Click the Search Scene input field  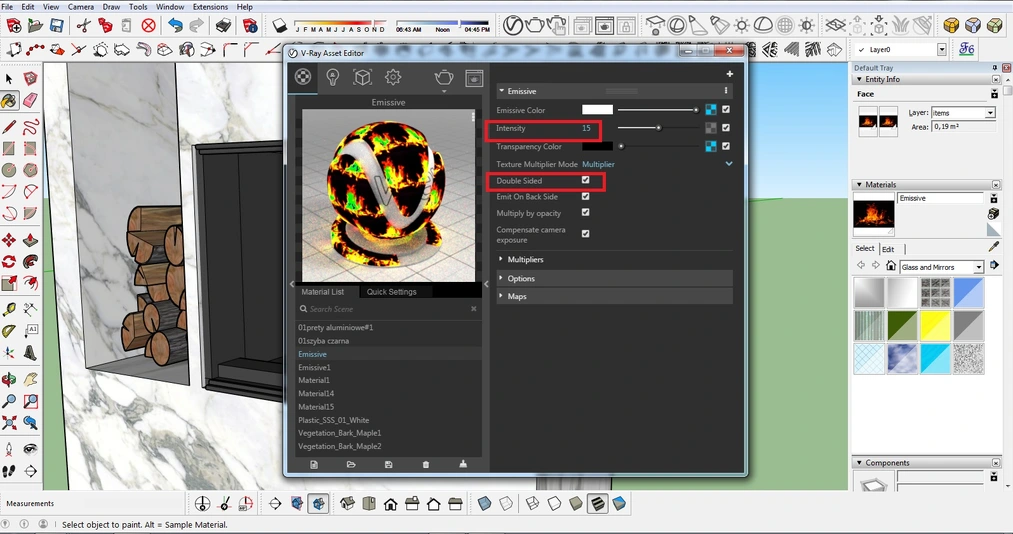coord(388,309)
